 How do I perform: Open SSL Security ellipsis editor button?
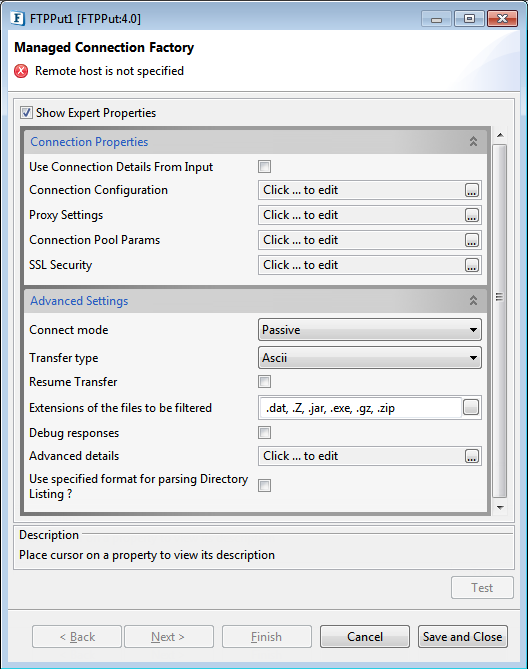(471, 265)
